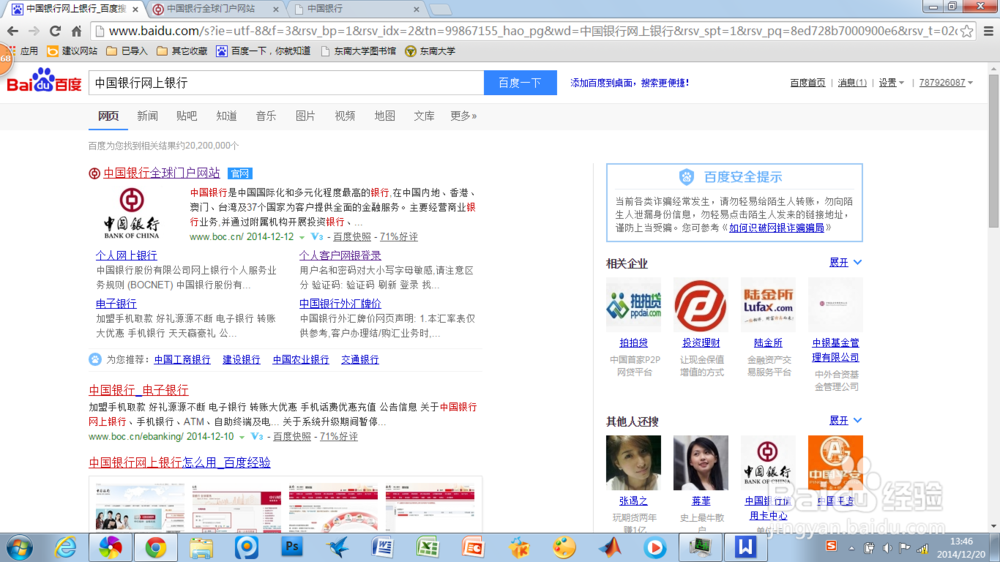This screenshot has height=562, width=1000.
Task: Open the paint palette taskbar app
Action: 564,548
